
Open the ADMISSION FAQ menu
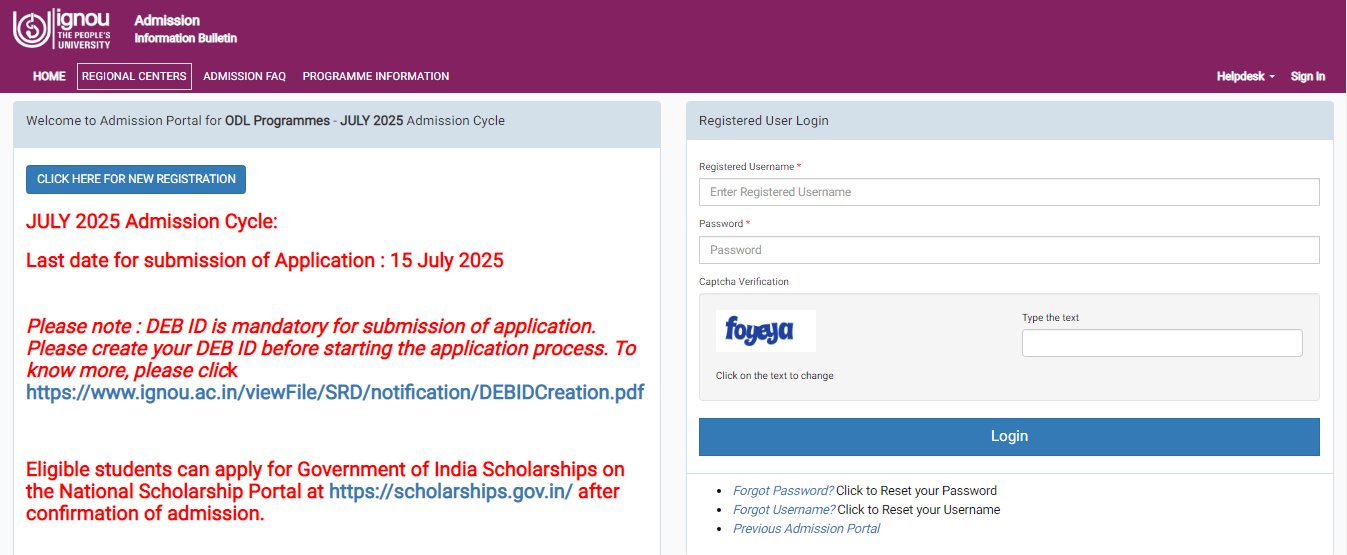tap(244, 76)
